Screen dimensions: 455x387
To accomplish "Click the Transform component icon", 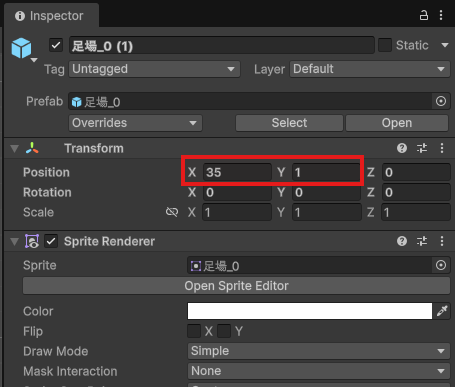I will (32, 148).
